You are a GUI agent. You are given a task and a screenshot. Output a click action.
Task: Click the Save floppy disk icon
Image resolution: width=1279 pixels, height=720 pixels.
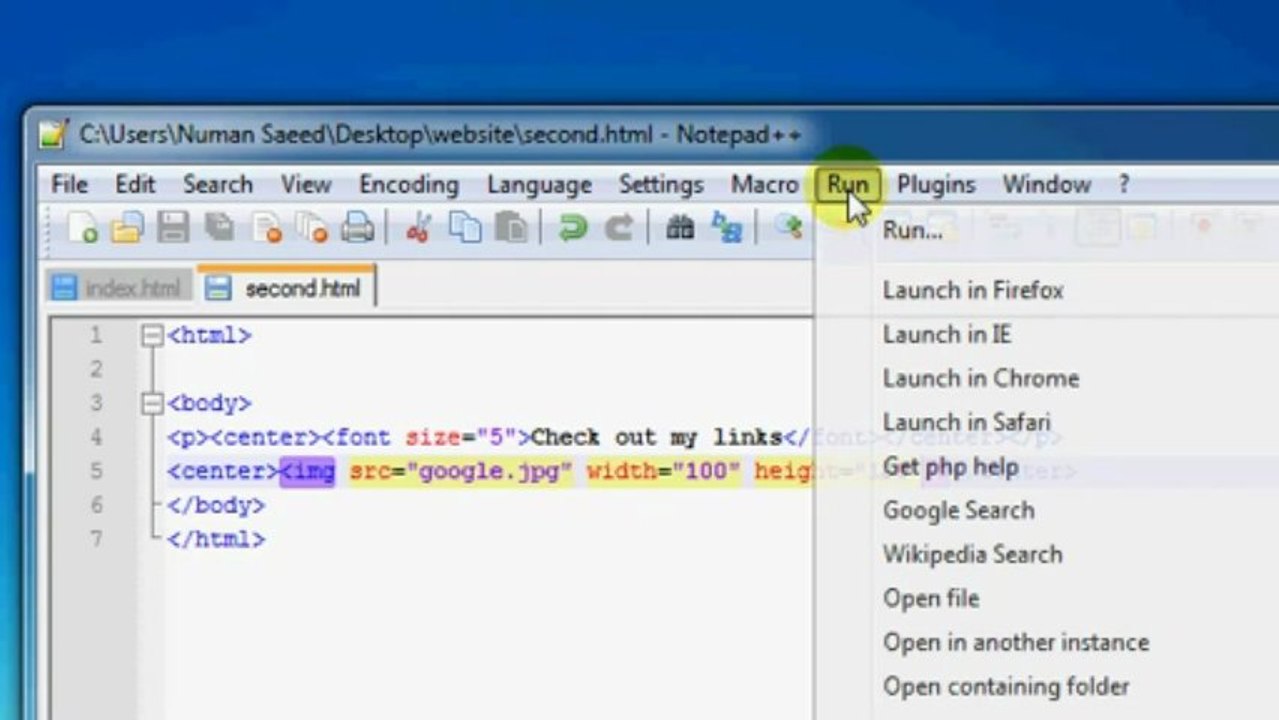coord(173,228)
